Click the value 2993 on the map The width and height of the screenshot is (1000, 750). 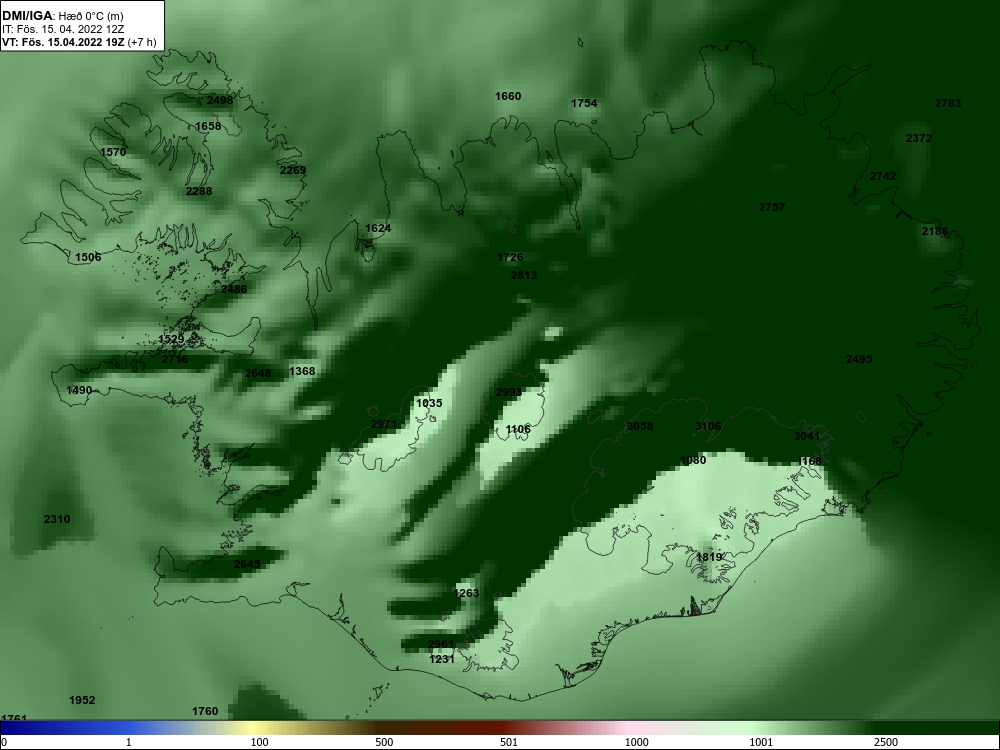[x=509, y=392]
